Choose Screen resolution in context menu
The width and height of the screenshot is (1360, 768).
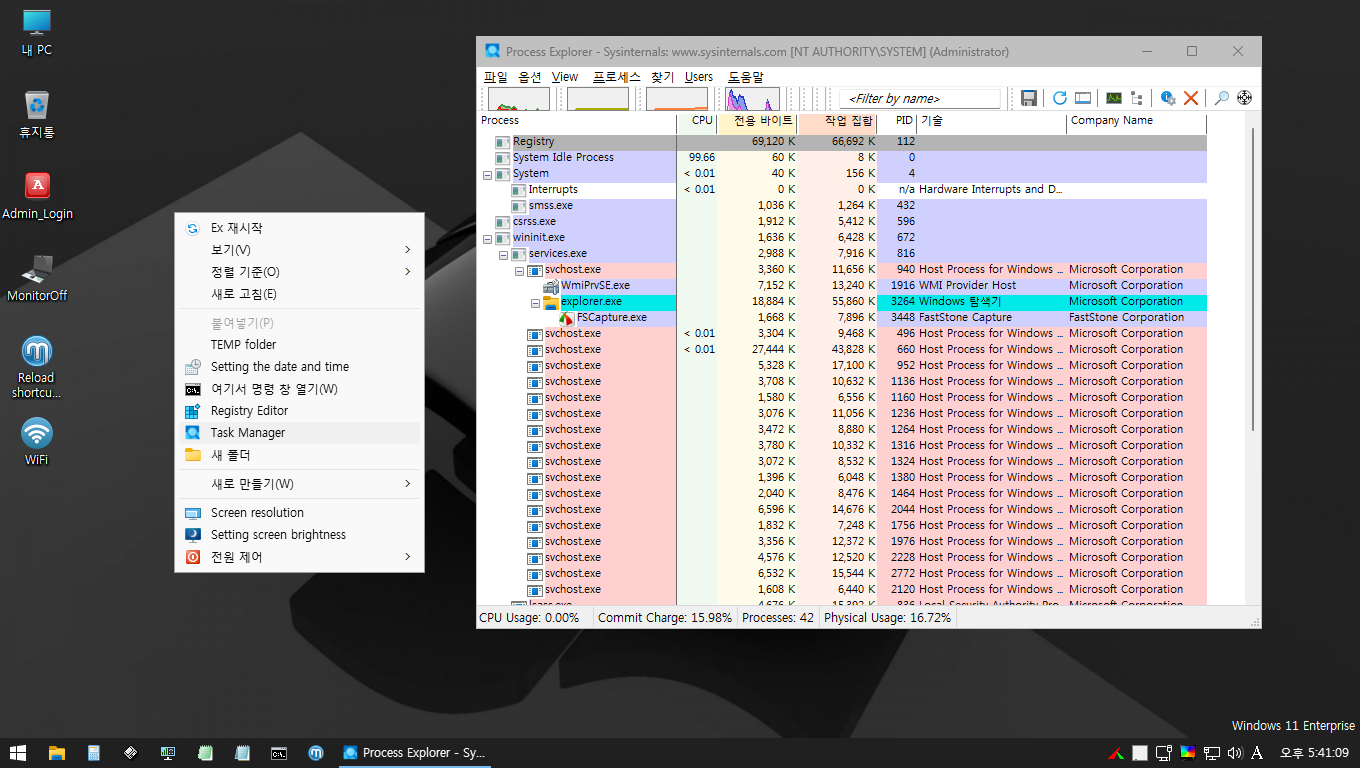pos(299,513)
